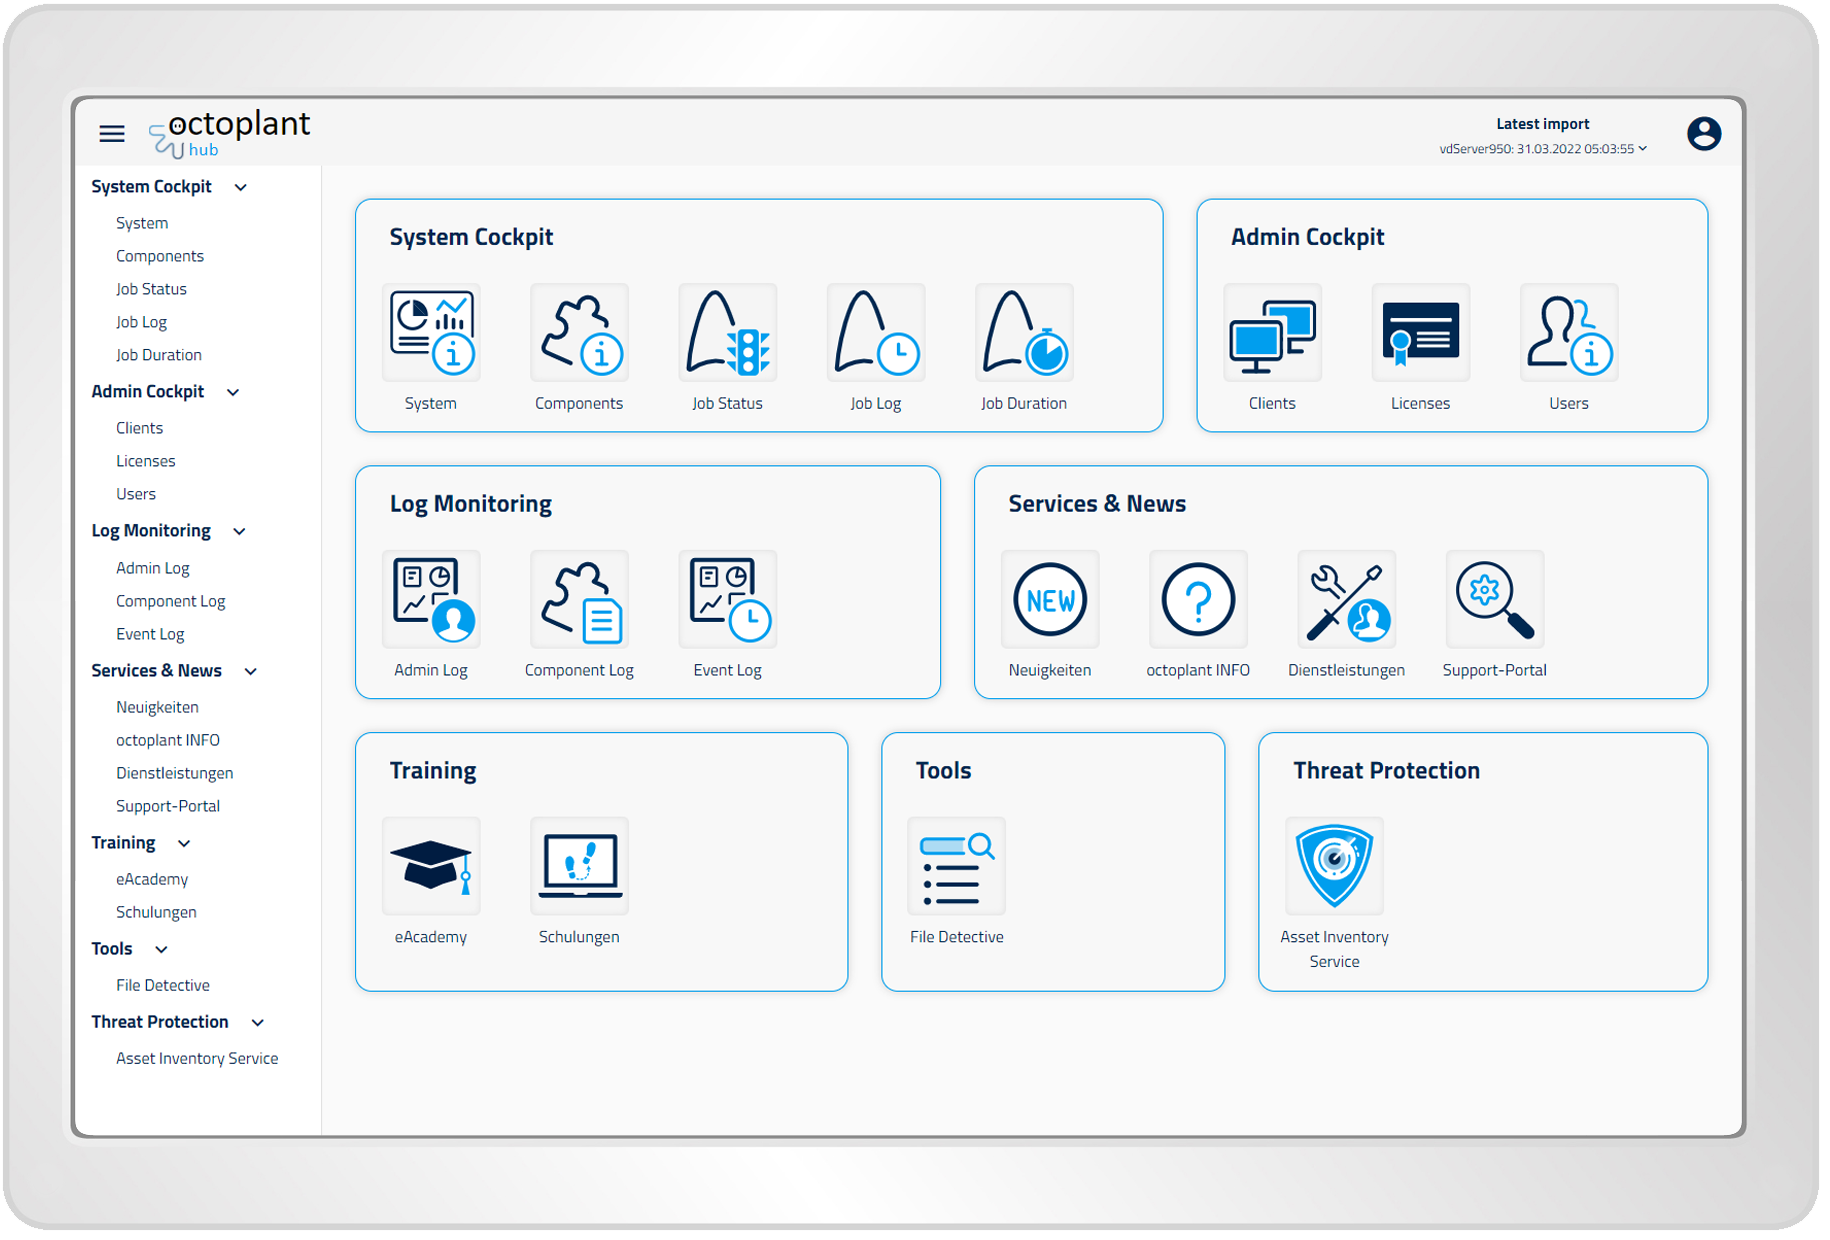The image size is (1830, 1240).
Task: Open the hamburger menu
Action: coord(112,134)
